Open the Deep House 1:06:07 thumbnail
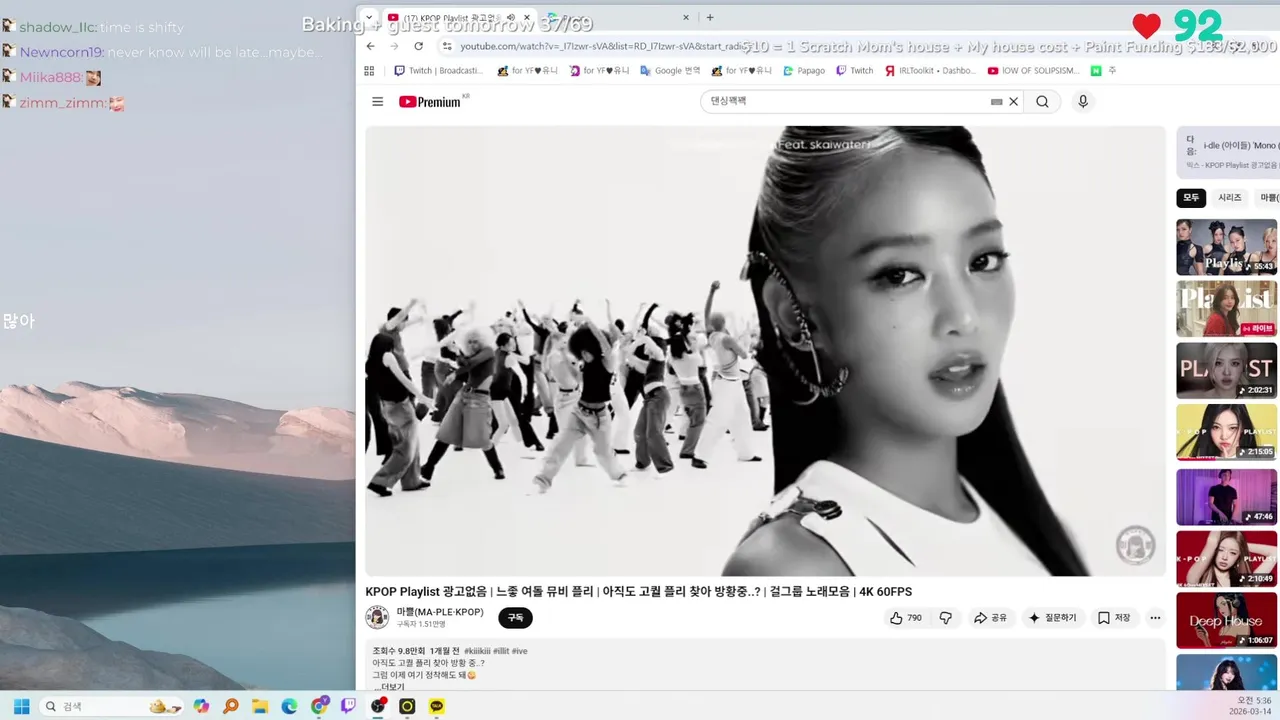Image resolution: width=1280 pixels, height=720 pixels. tap(1226, 620)
